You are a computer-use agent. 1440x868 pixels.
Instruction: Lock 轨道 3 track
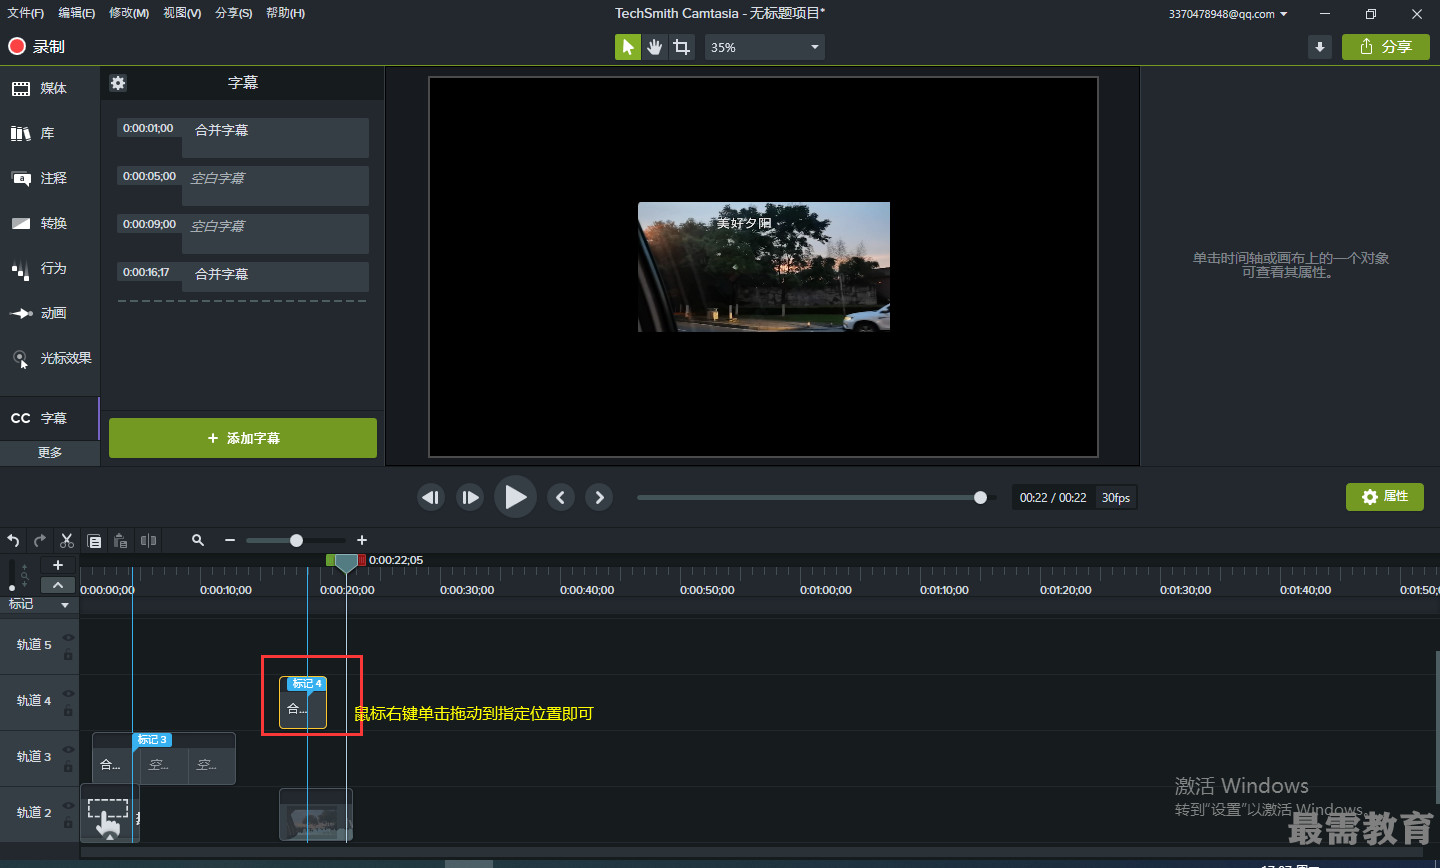68,767
